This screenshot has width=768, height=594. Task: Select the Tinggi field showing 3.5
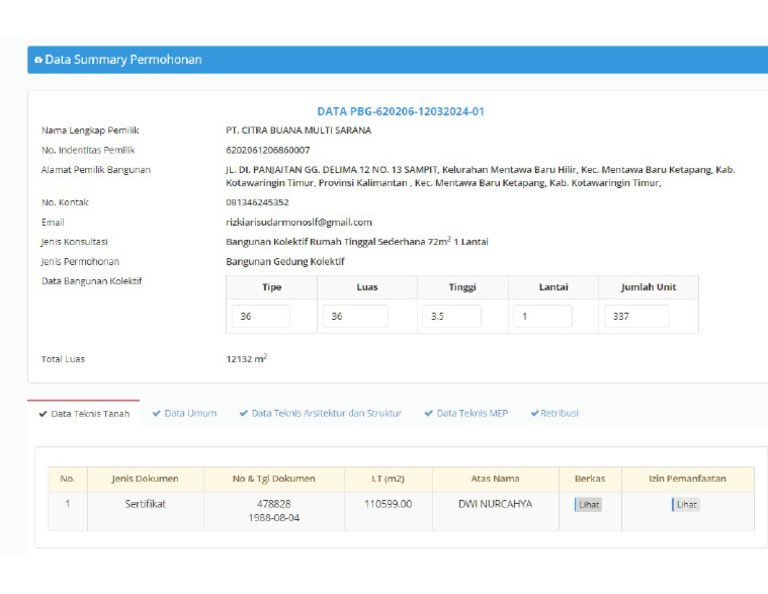pyautogui.click(x=451, y=316)
